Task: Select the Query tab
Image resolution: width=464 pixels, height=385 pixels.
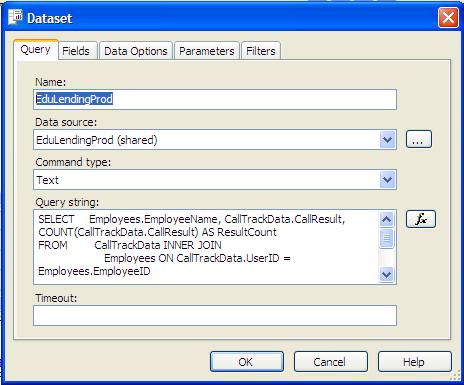Action: tap(36, 50)
